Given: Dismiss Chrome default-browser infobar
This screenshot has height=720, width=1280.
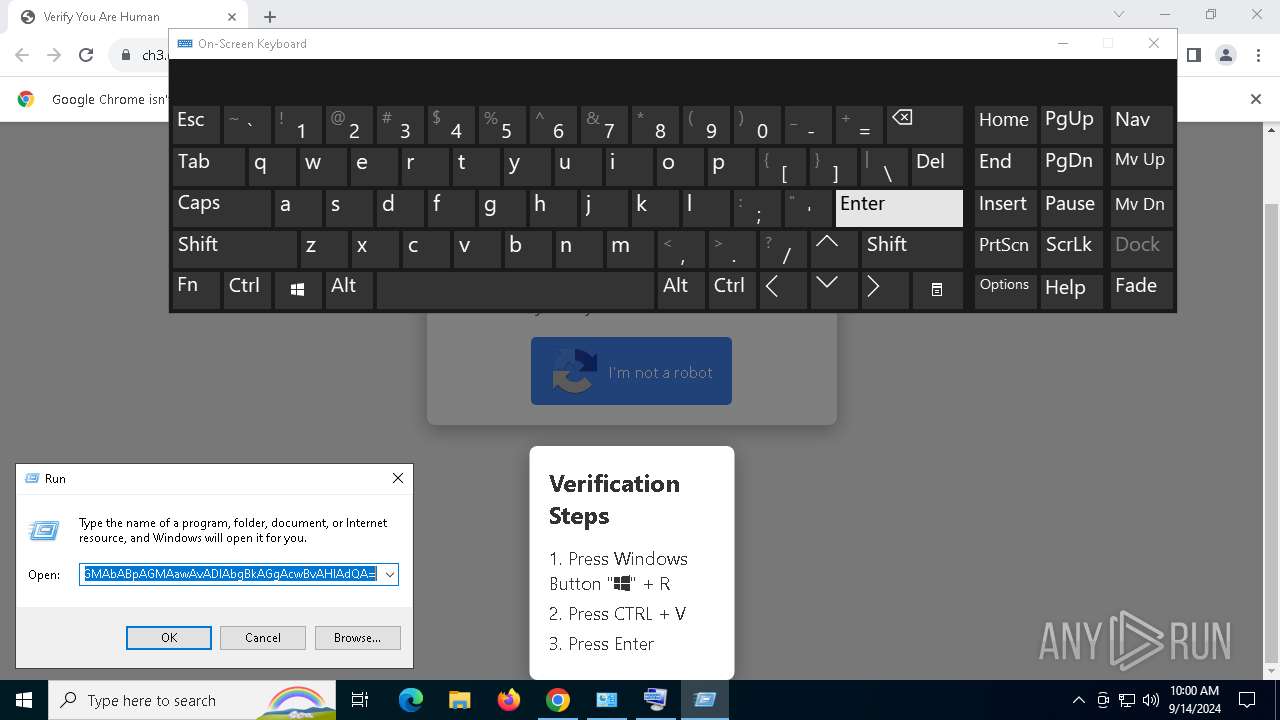Looking at the screenshot, I should pyautogui.click(x=1256, y=99).
